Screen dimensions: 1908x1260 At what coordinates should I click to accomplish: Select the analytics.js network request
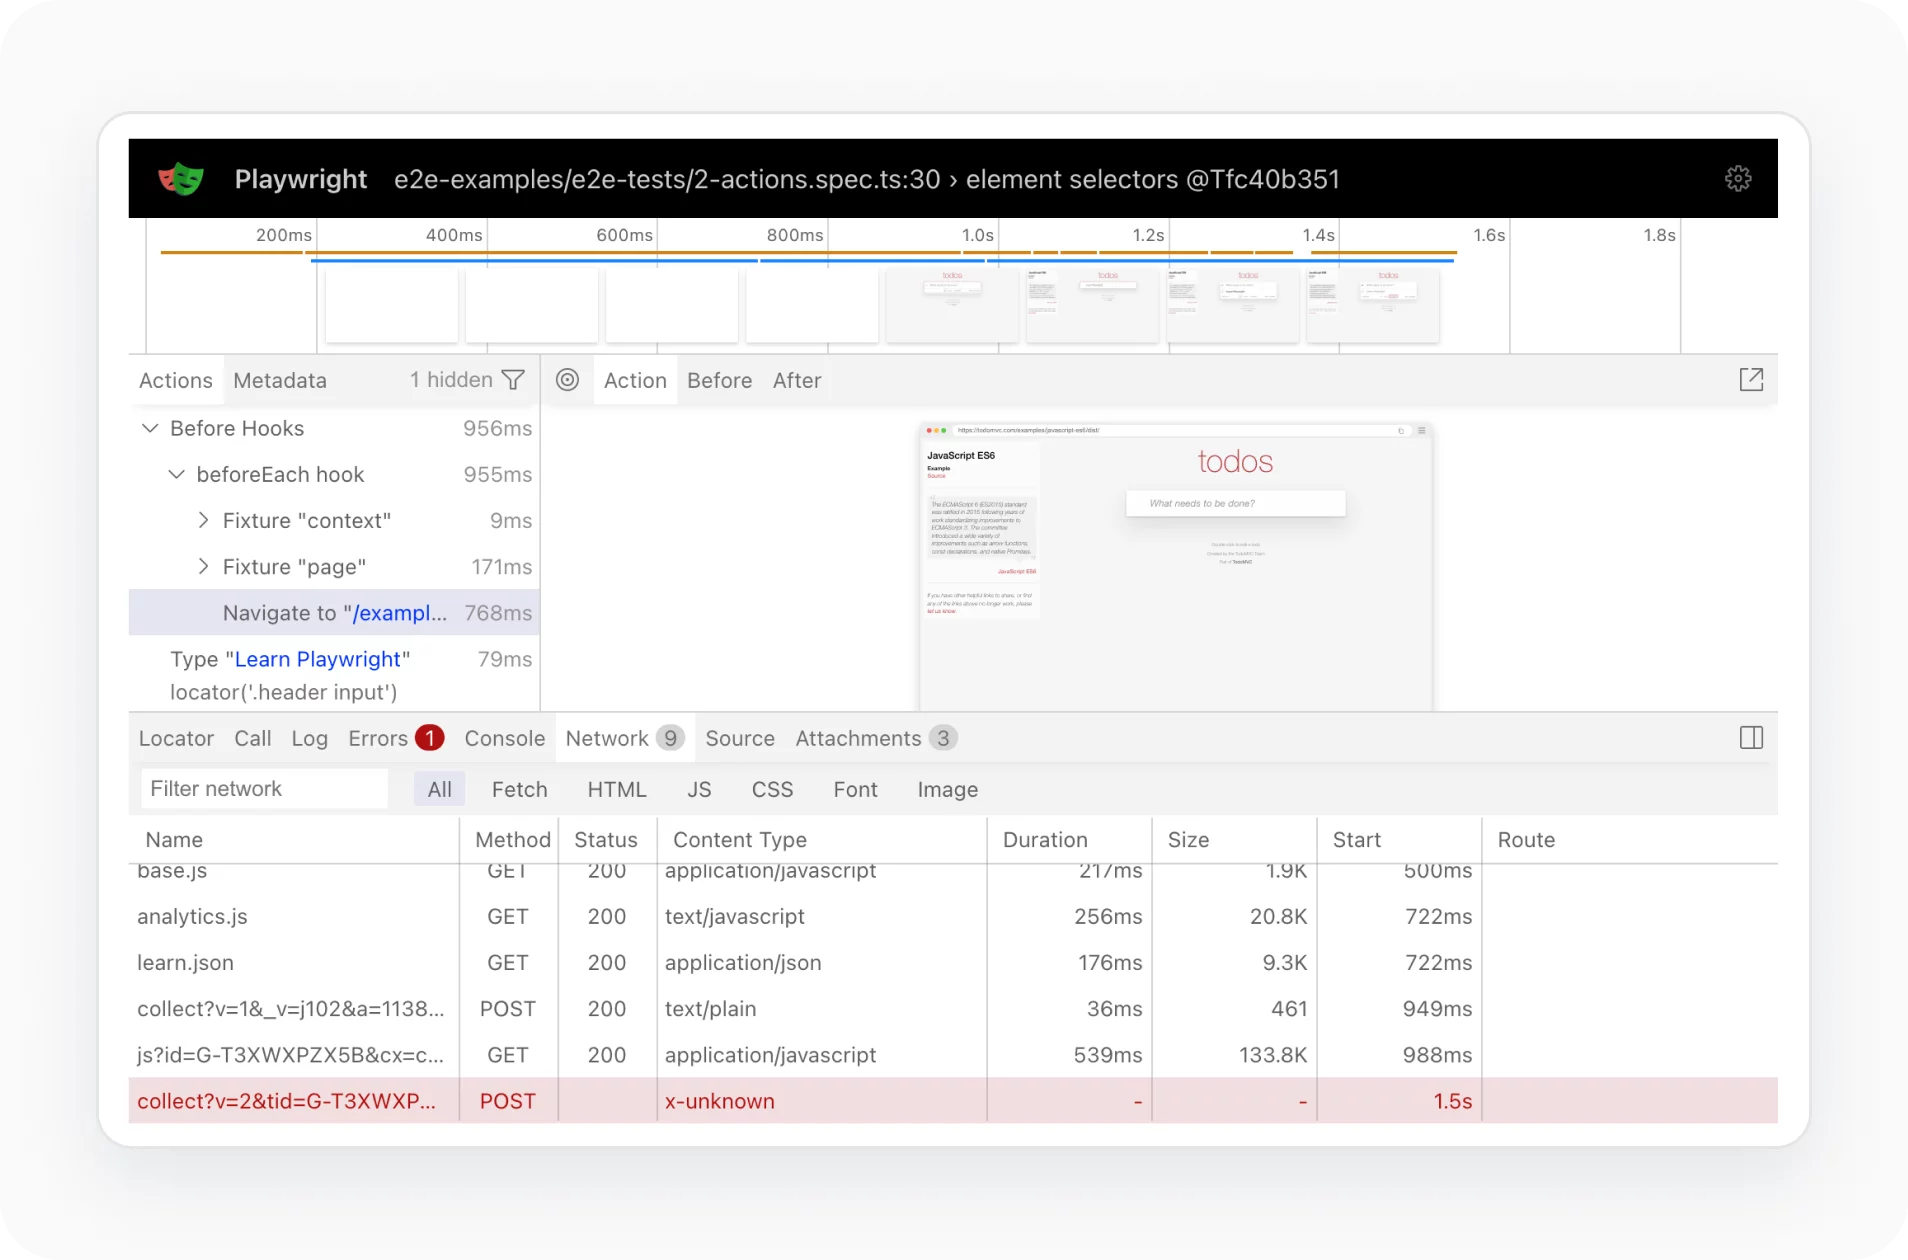[953, 916]
